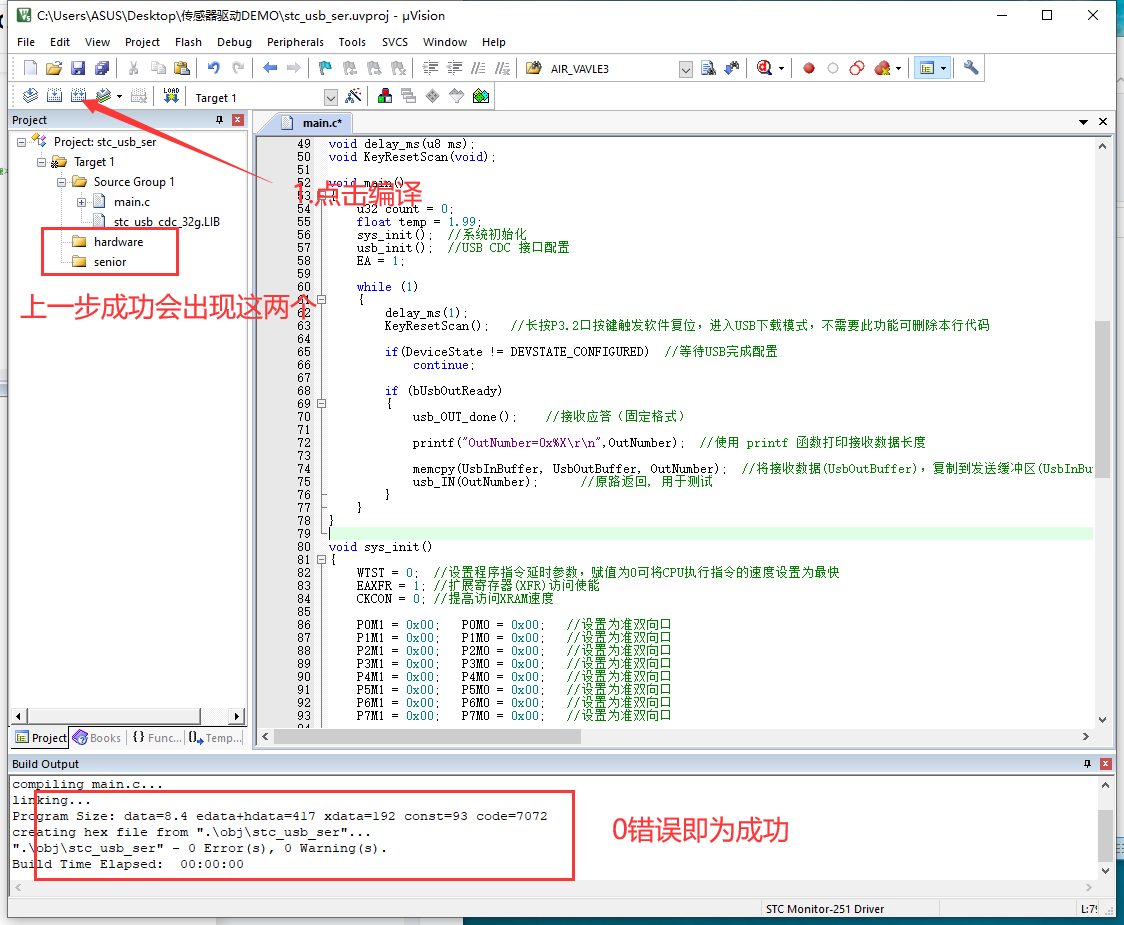The image size is (1124, 925).
Task: Open debug session dropdown arrow
Action: (x=781, y=69)
